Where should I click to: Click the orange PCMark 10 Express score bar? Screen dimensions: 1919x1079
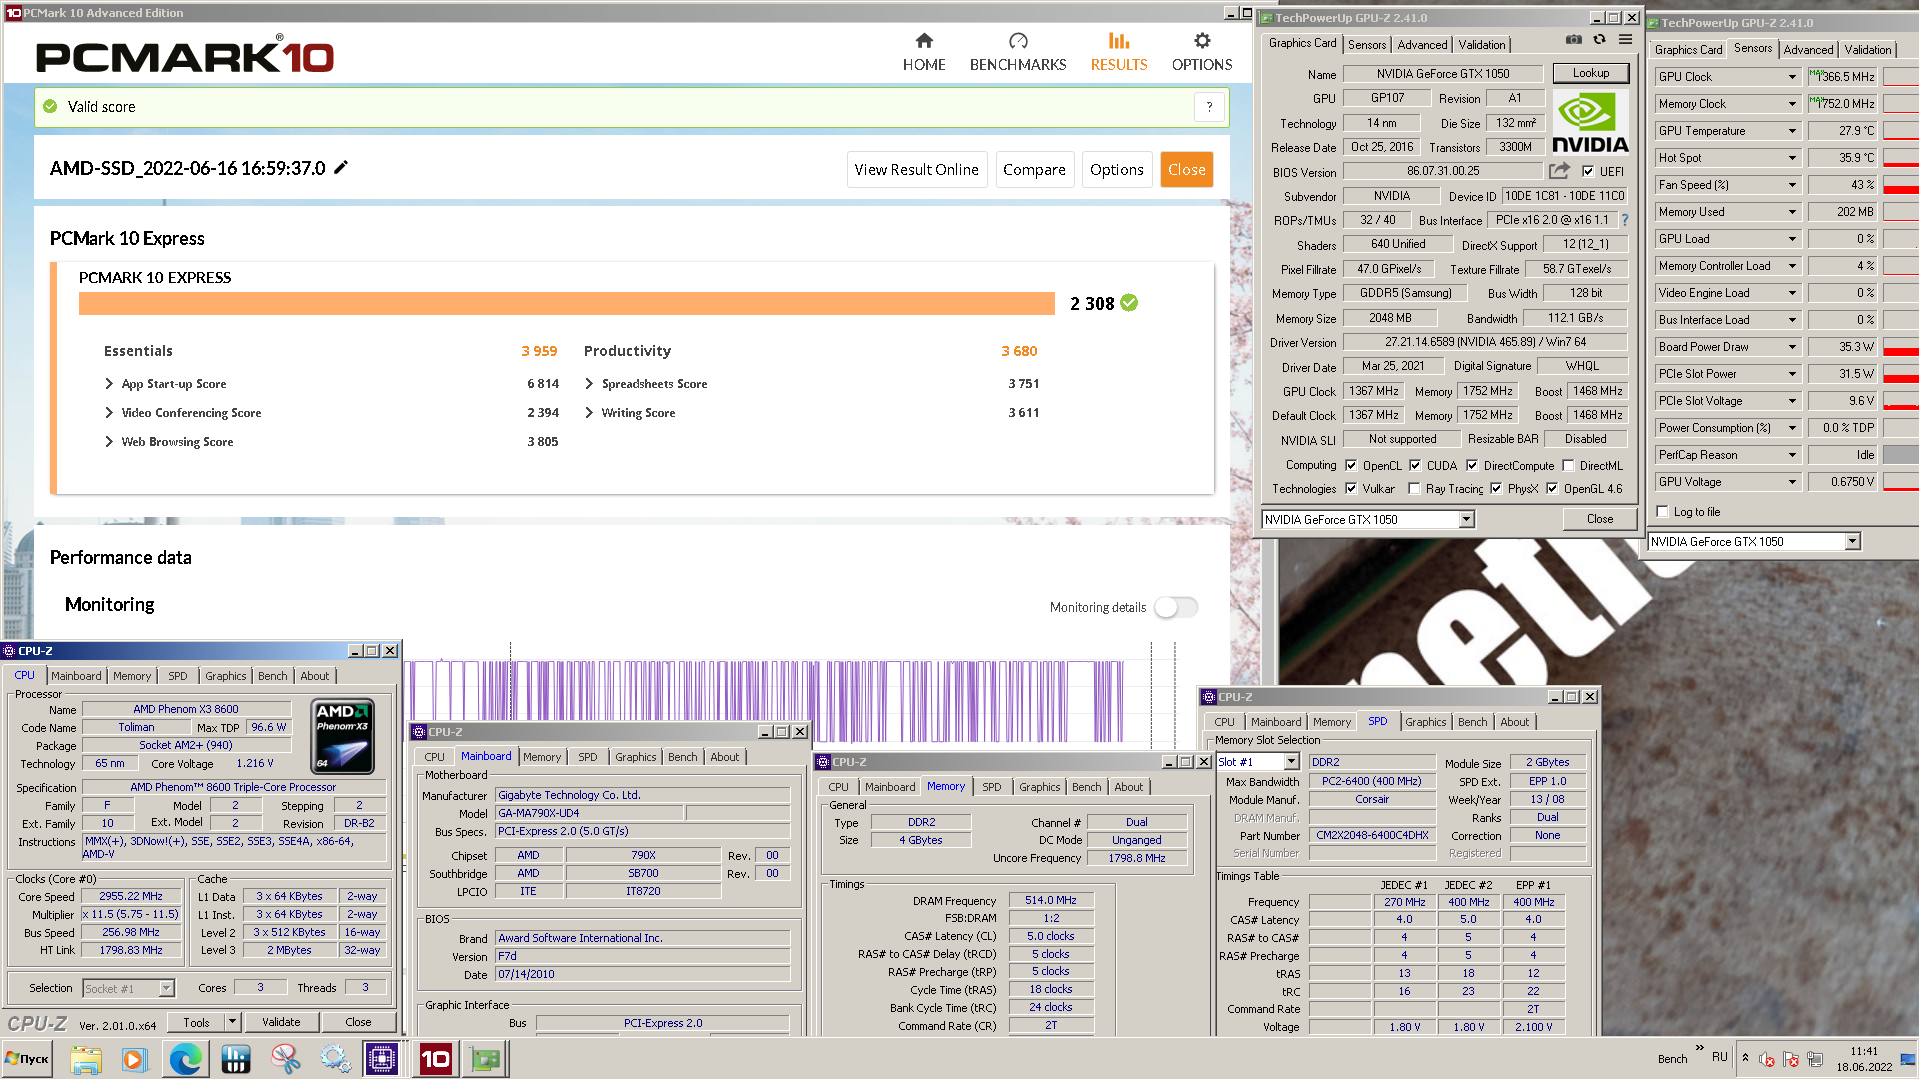coord(566,303)
